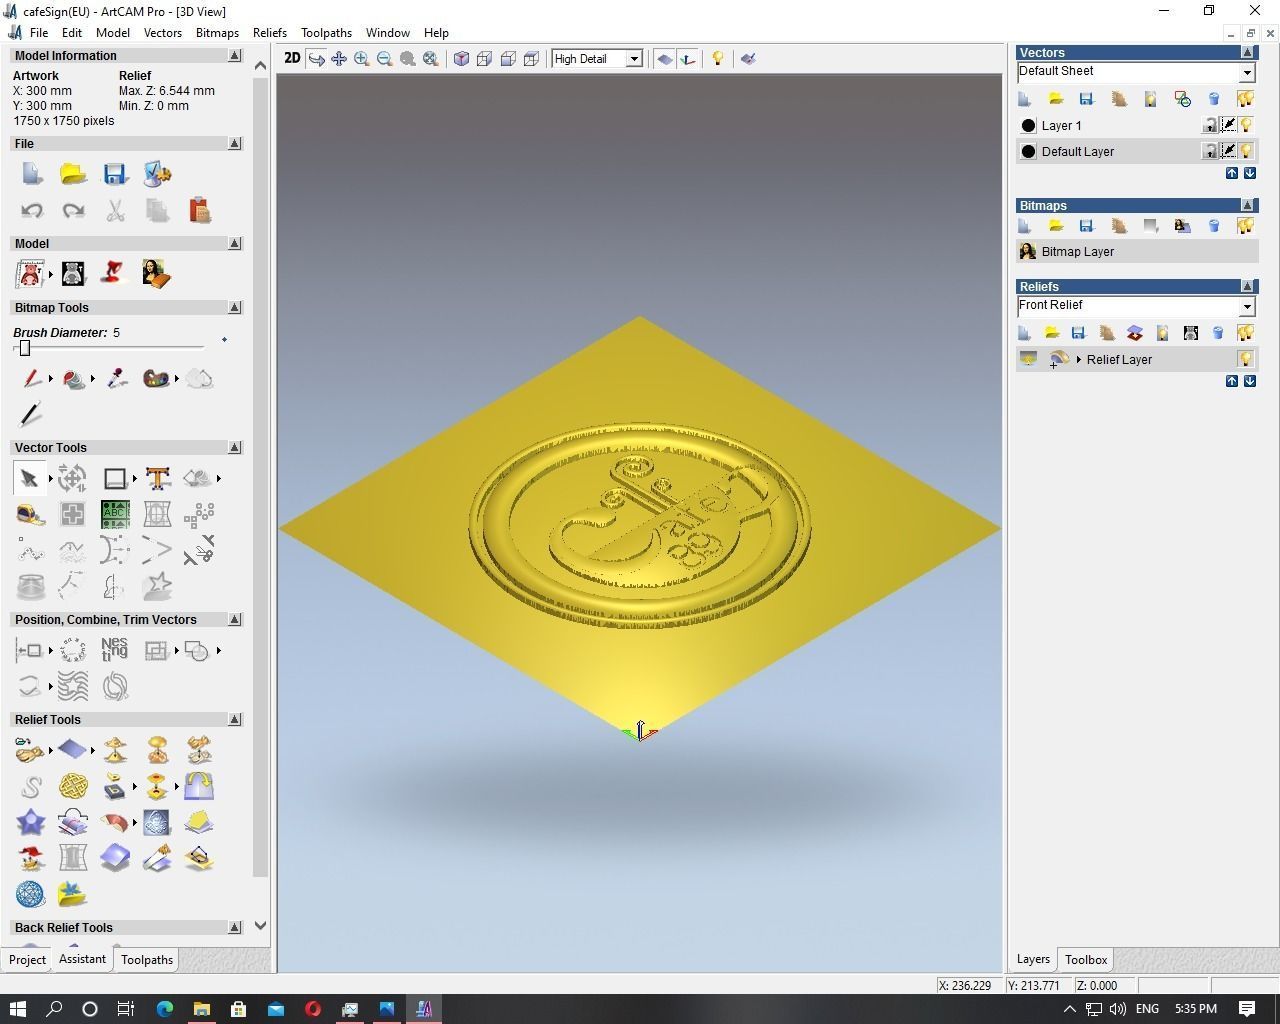
Task: Click the Mona Lisa model icon
Action: (x=157, y=273)
